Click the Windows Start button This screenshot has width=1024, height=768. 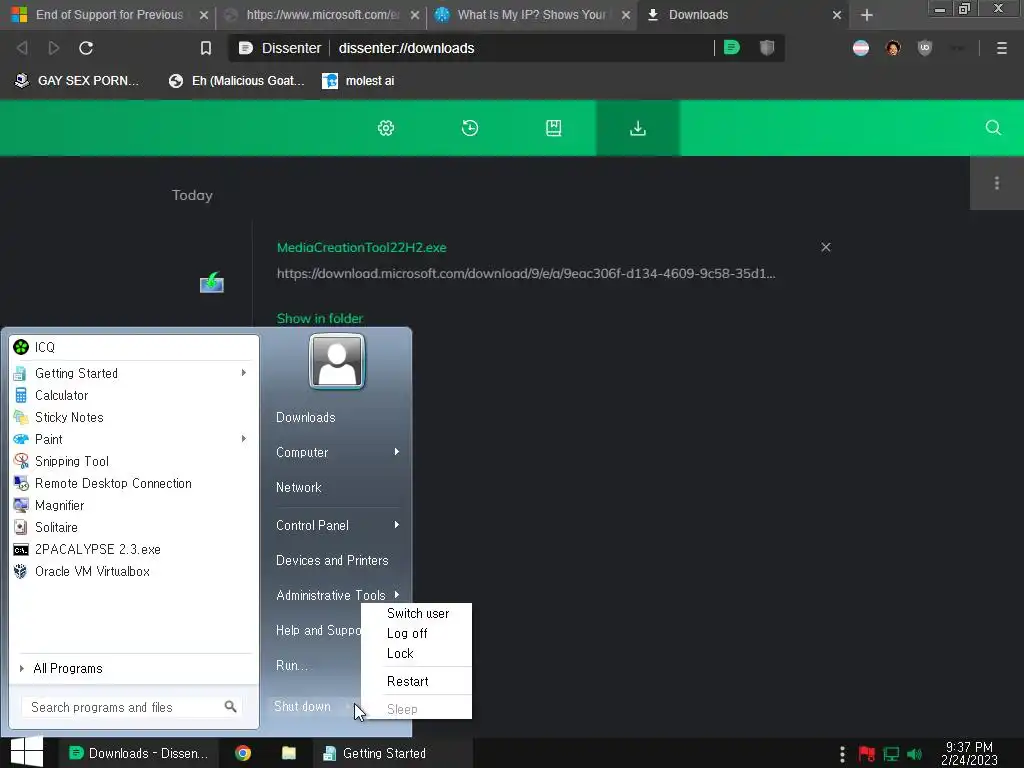pyautogui.click(x=27, y=752)
